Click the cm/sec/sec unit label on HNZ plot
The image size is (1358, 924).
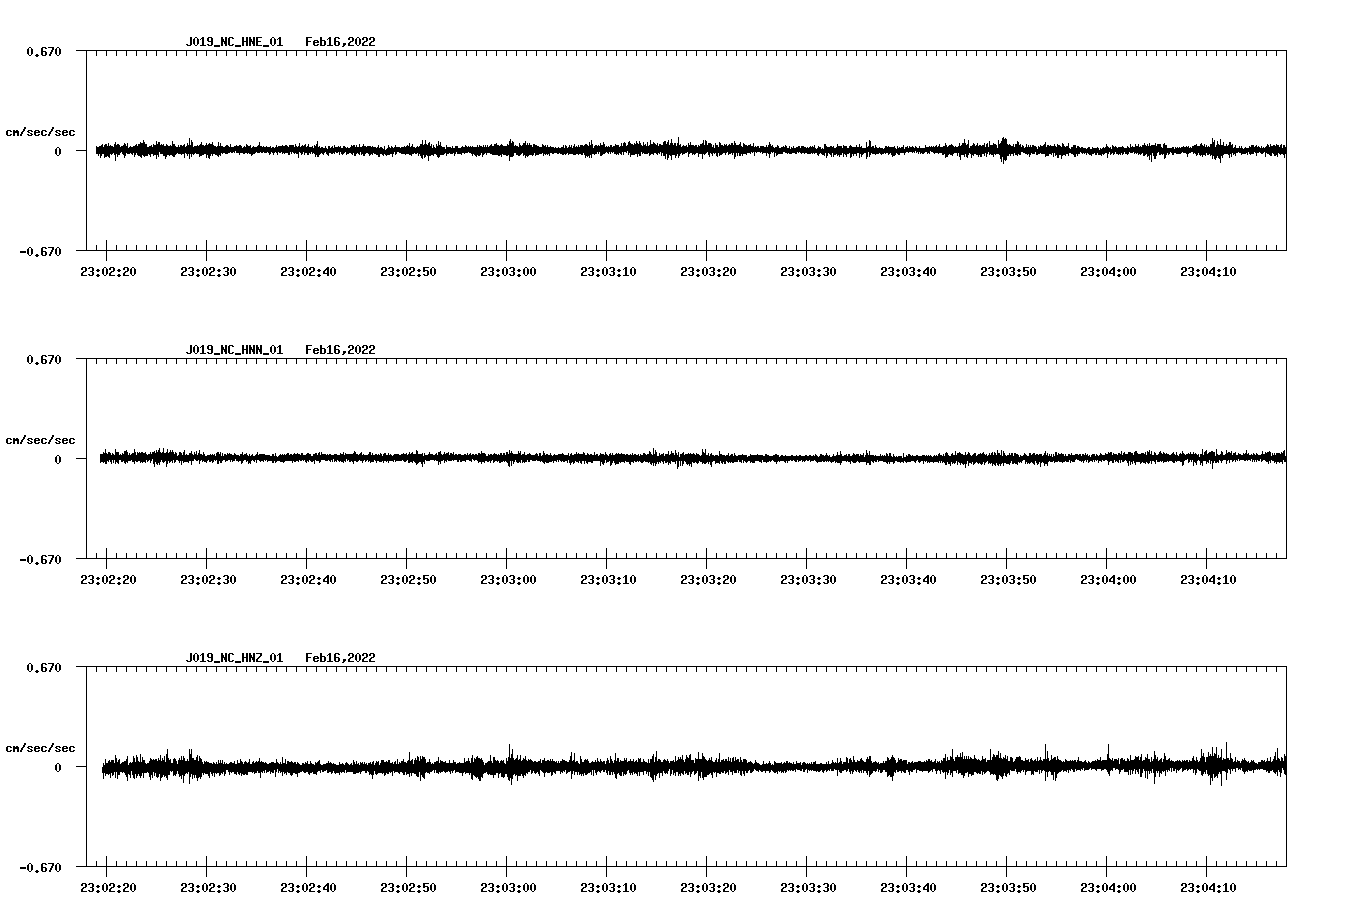point(40,748)
